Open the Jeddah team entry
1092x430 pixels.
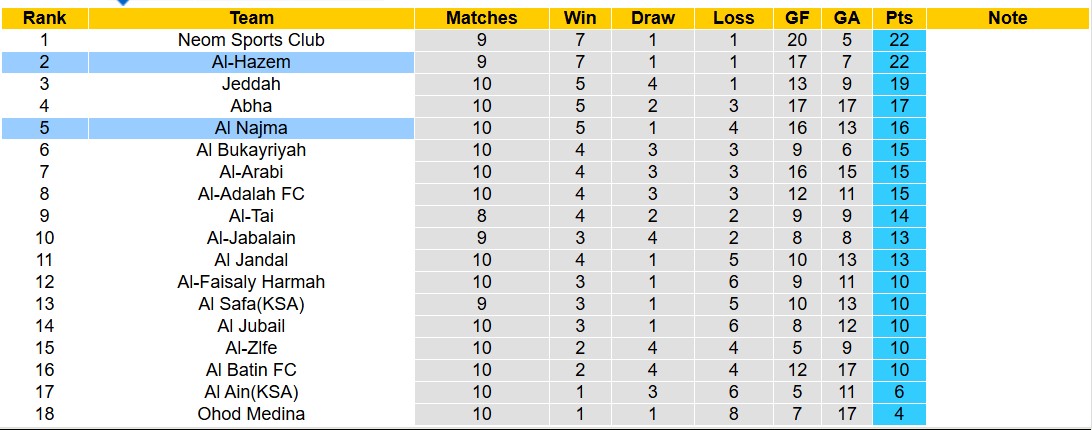coord(251,84)
